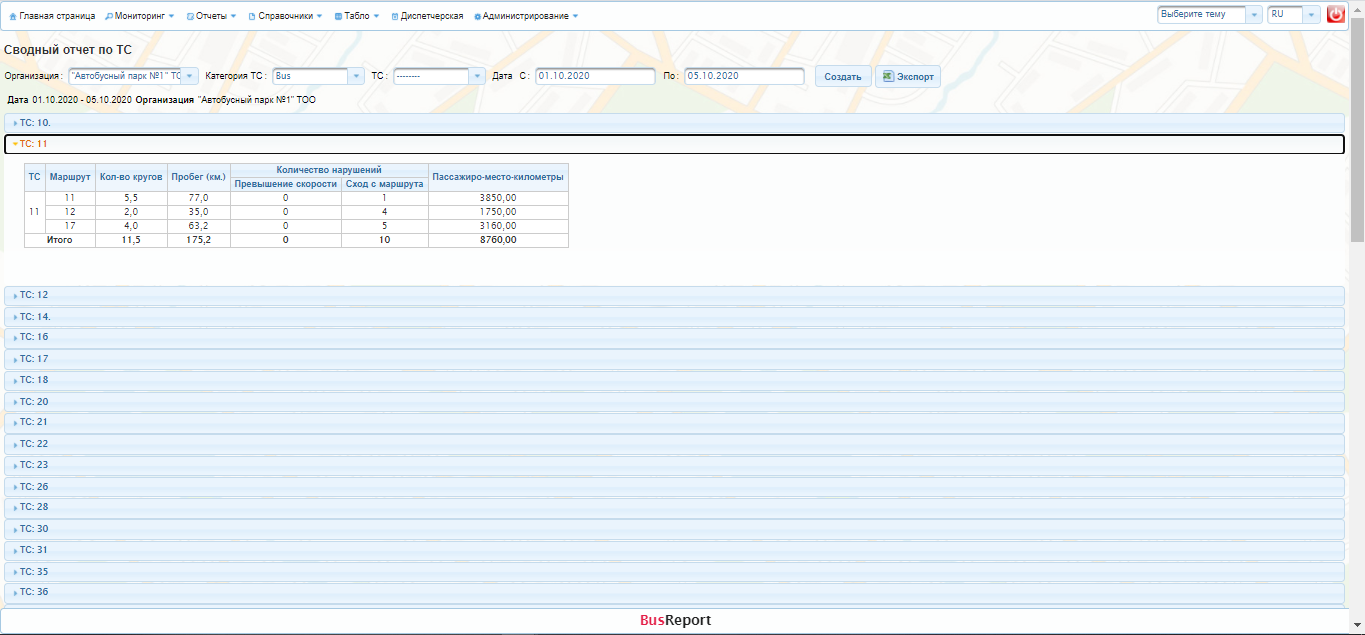Open the Мониторинг menu
The height and width of the screenshot is (635, 1365).
[x=139, y=16]
